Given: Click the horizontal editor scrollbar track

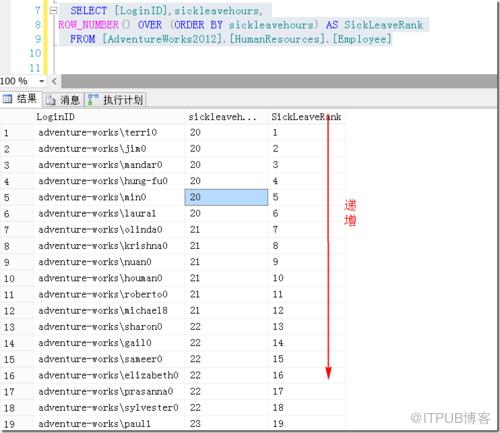Looking at the screenshot, I should pyautogui.click(x=278, y=81).
